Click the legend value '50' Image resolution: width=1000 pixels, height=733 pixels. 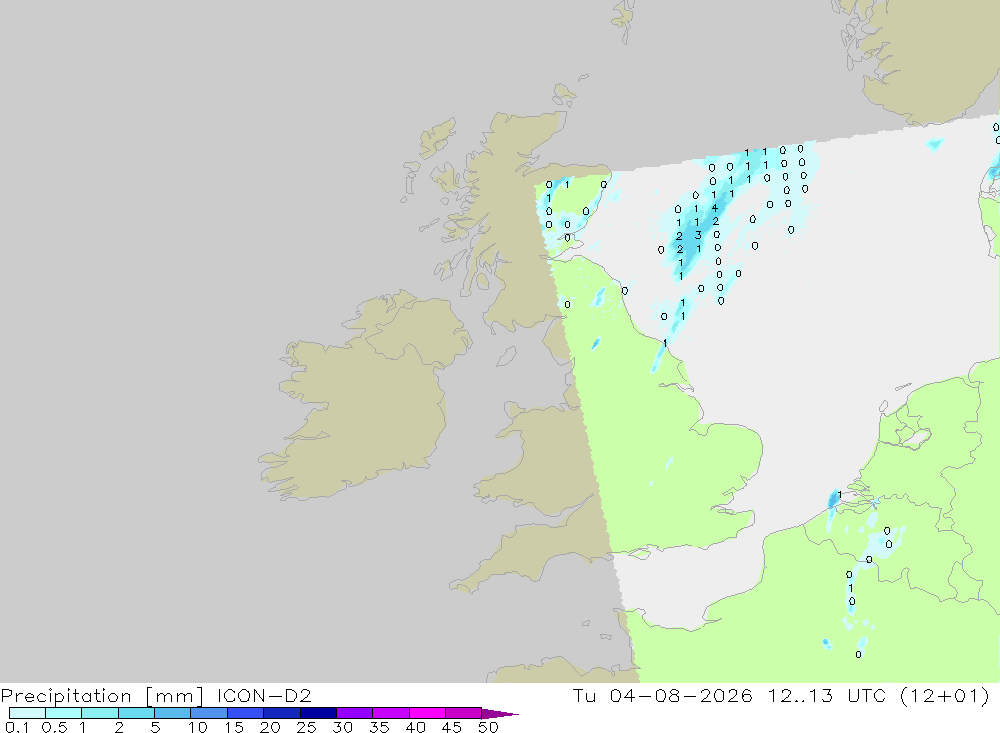[488, 727]
